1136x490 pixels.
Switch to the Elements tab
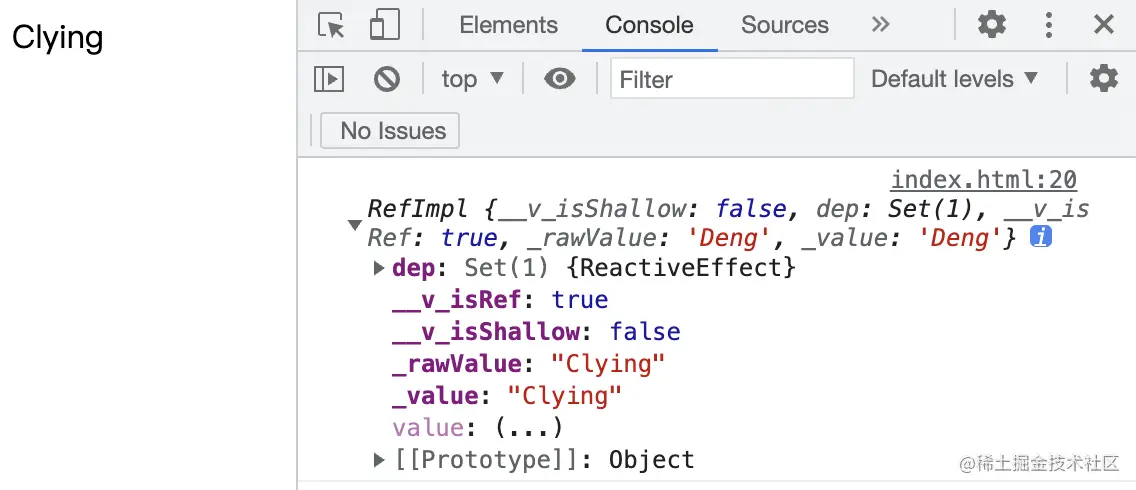click(x=508, y=25)
